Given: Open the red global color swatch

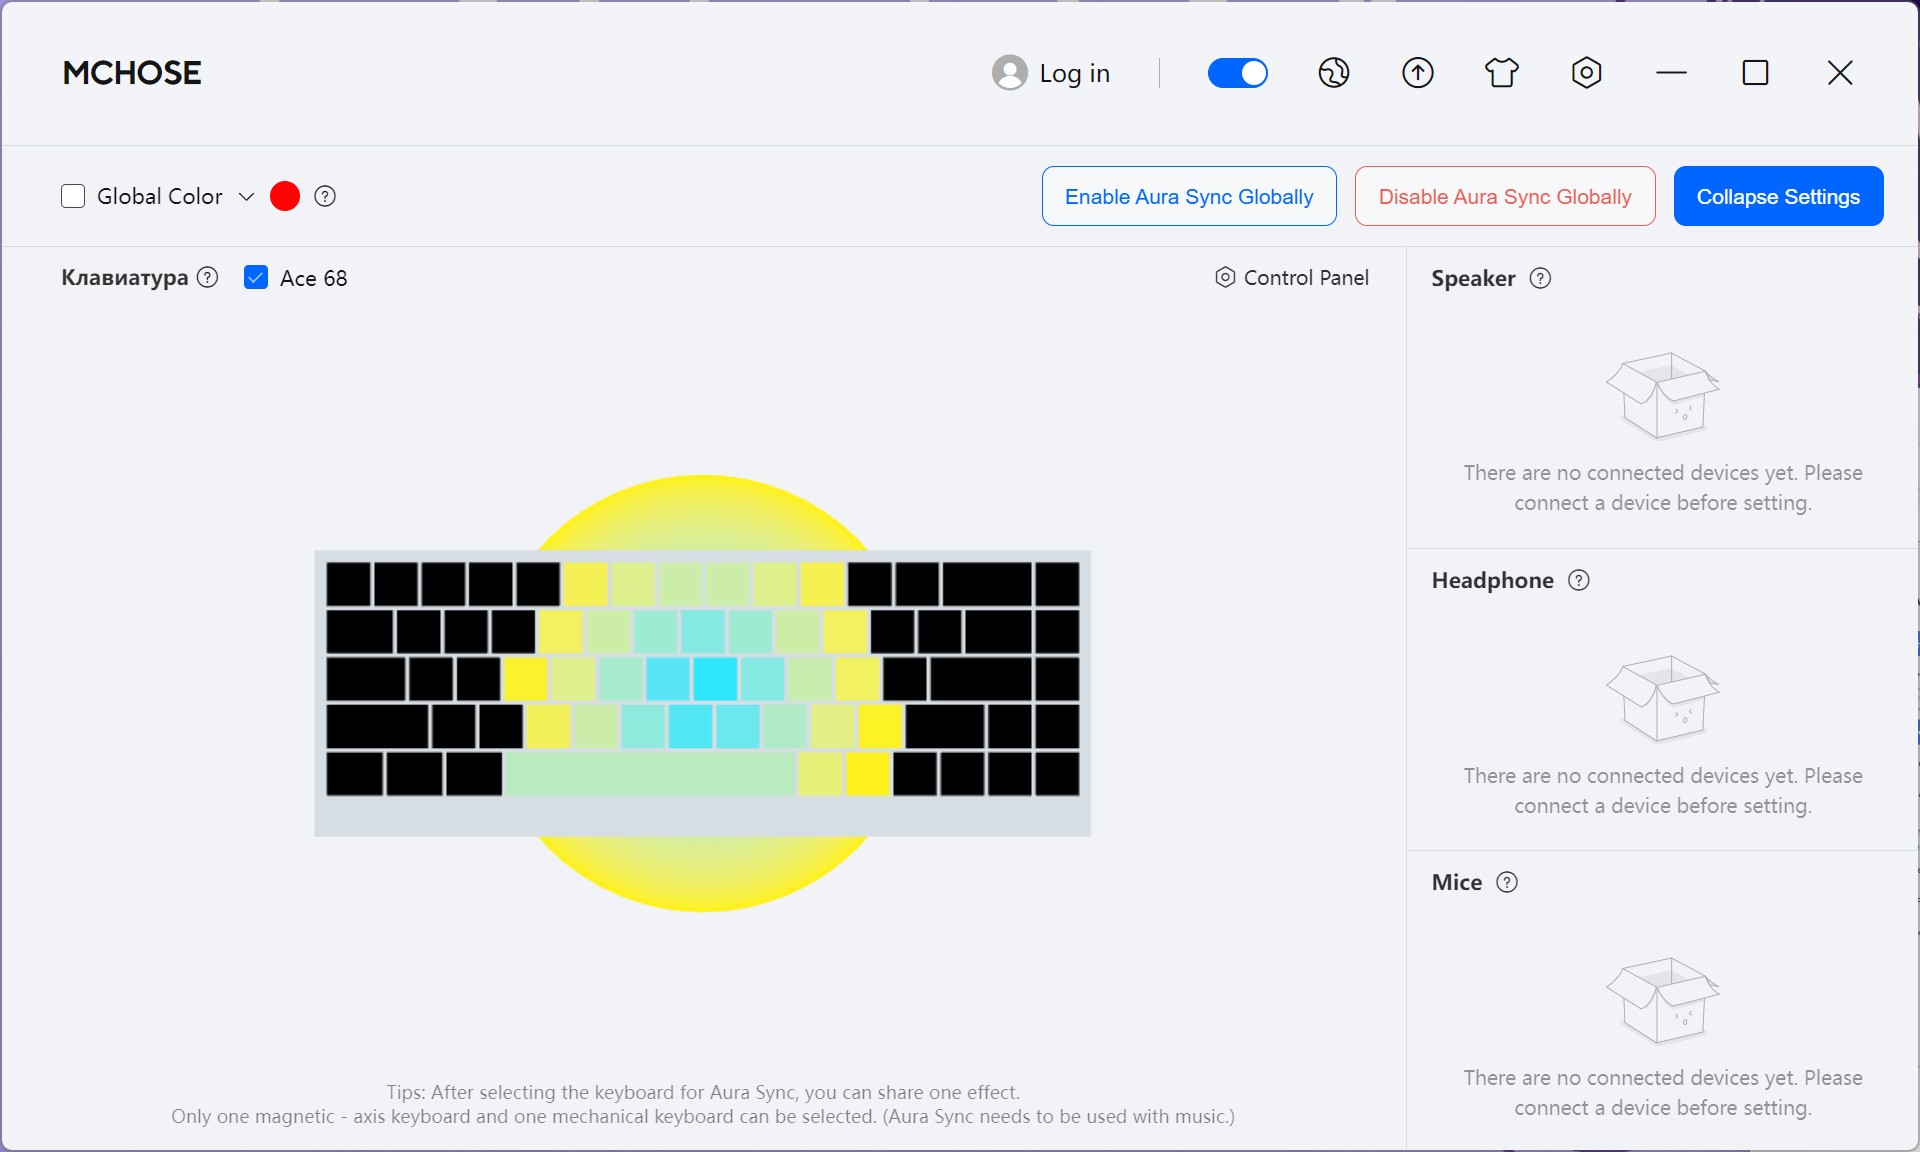Looking at the screenshot, I should point(285,196).
